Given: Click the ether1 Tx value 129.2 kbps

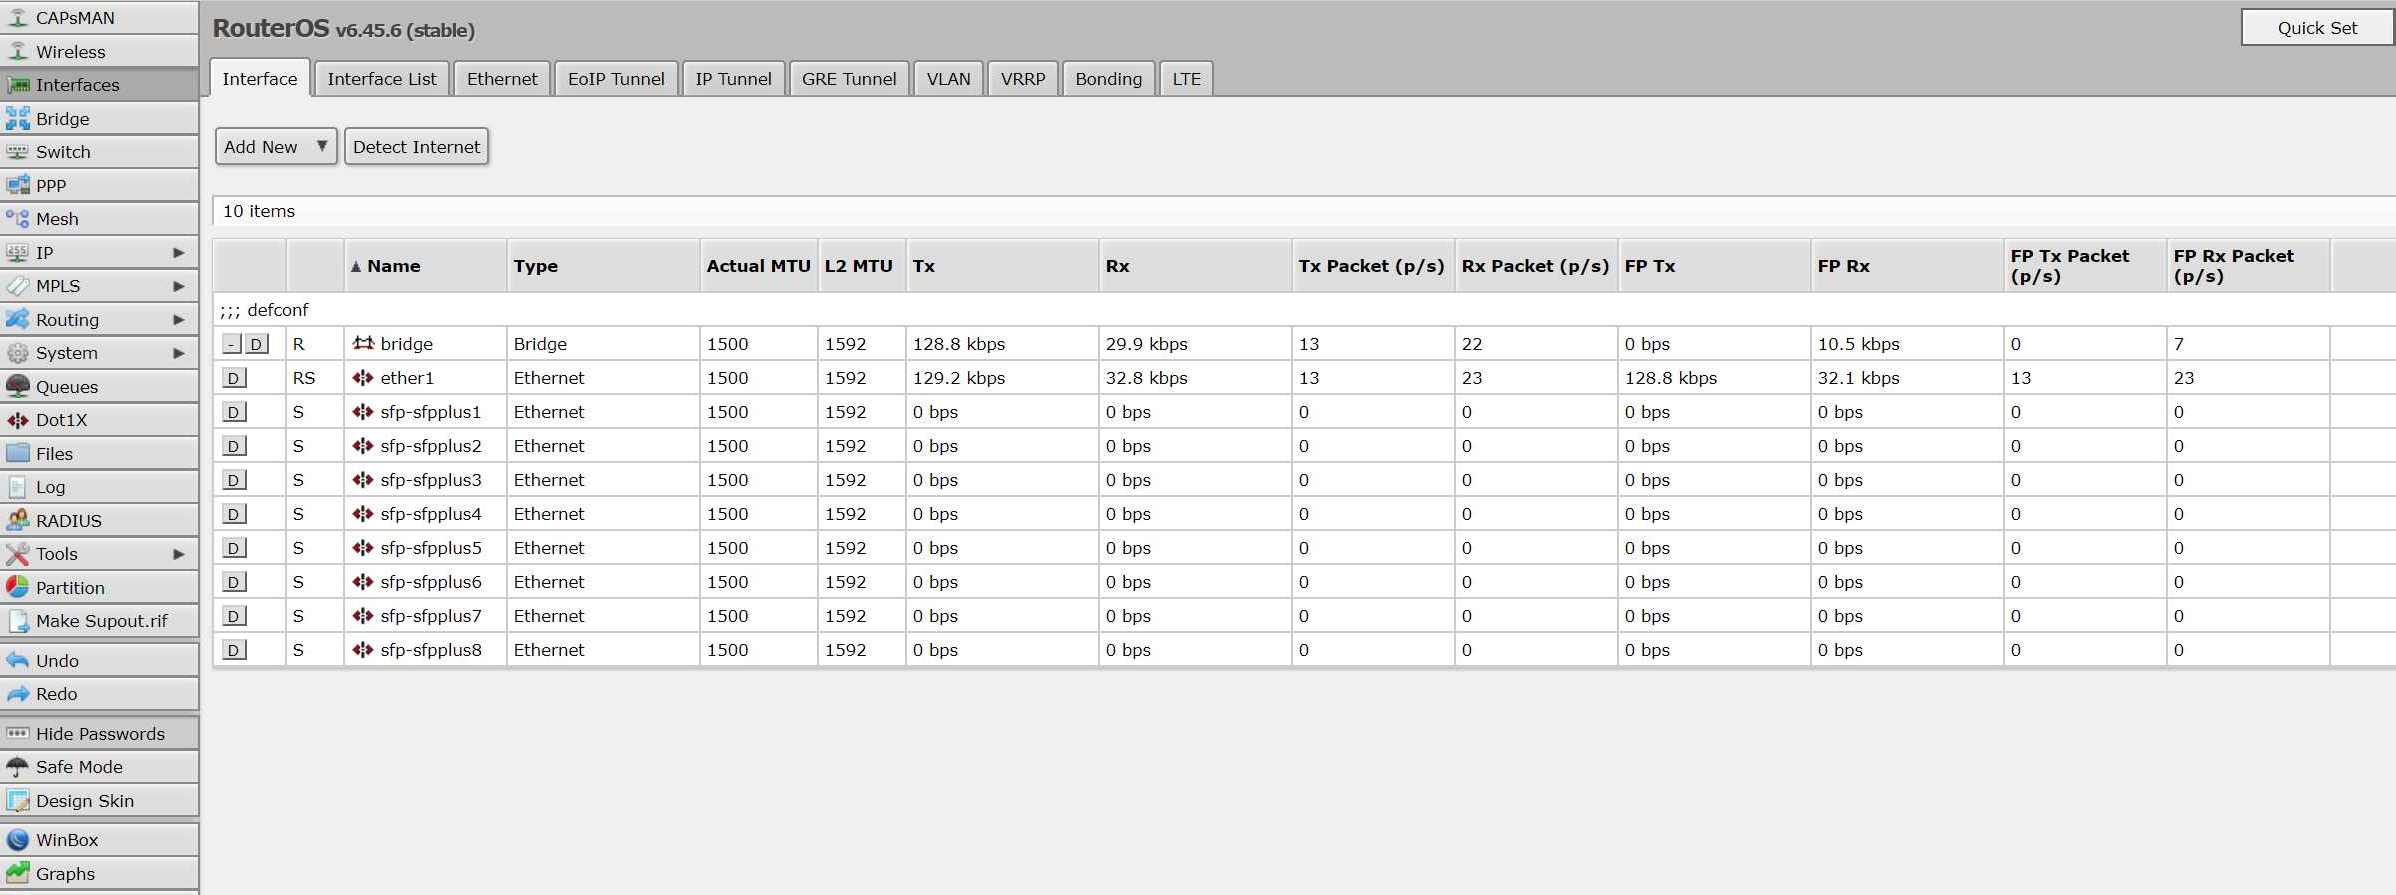Looking at the screenshot, I should coord(958,378).
